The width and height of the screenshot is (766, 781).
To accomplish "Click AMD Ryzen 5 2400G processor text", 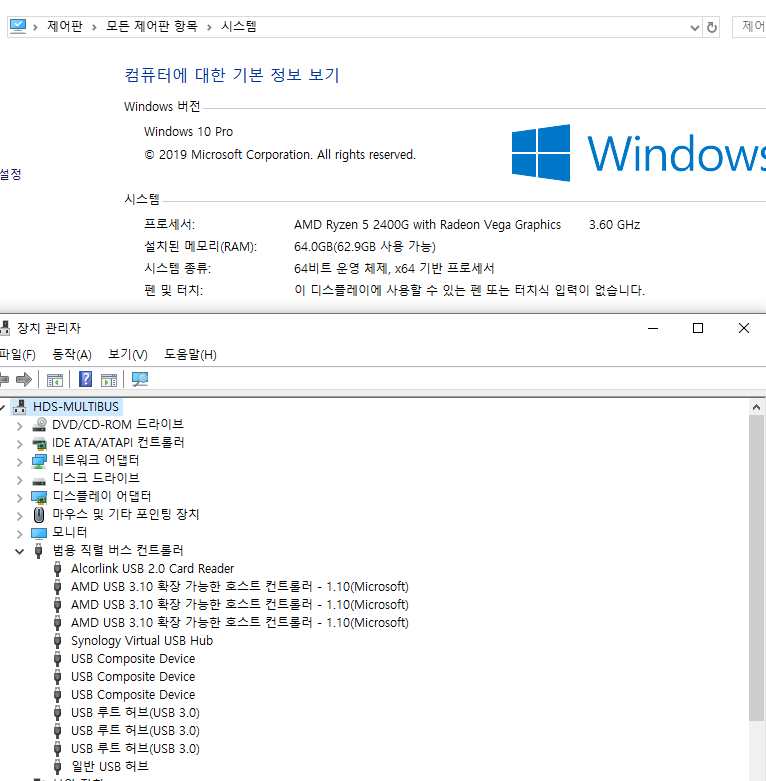I will click(x=427, y=225).
